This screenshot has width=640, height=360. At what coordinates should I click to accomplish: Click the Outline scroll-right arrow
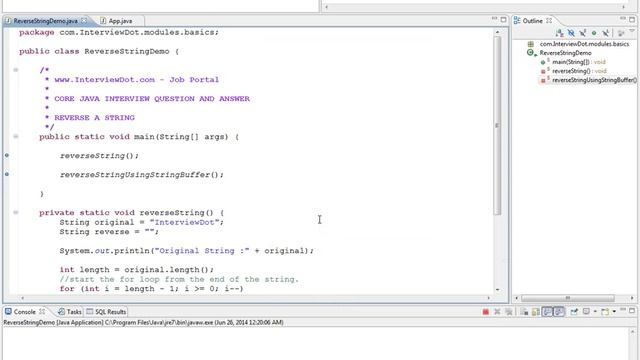[x=632, y=298]
